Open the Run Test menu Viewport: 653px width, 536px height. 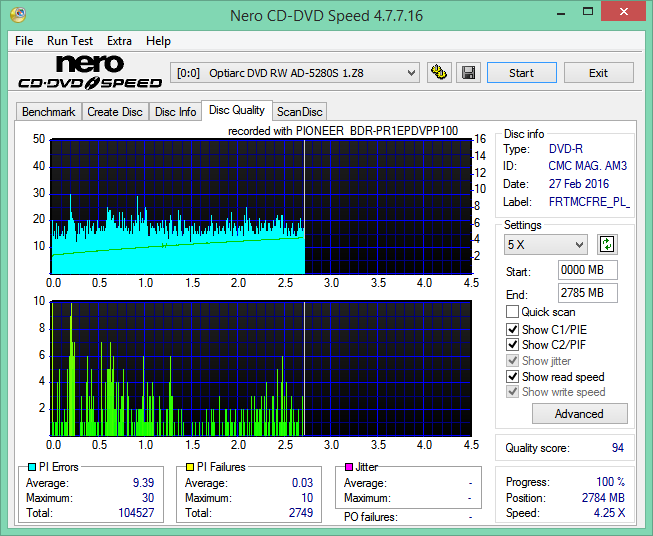70,41
